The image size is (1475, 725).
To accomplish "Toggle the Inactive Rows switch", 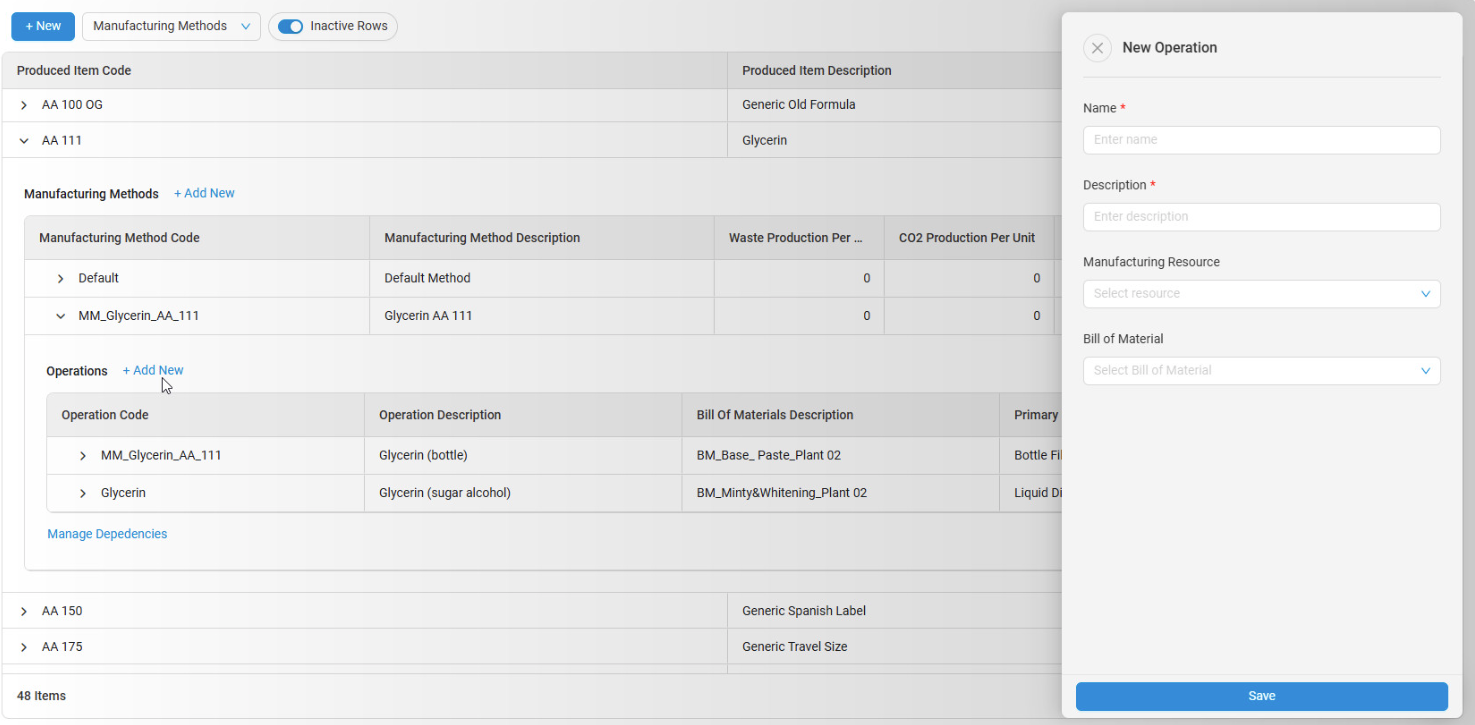I will click(x=290, y=26).
